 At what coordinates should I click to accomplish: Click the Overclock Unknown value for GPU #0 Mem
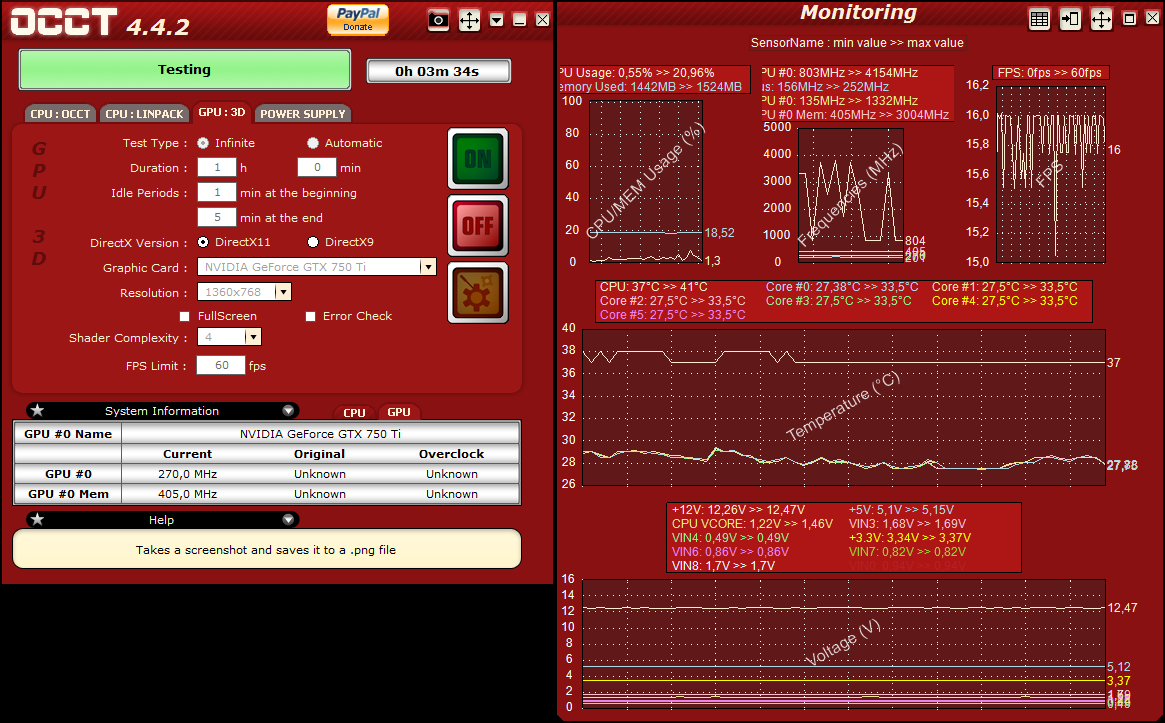coord(452,494)
